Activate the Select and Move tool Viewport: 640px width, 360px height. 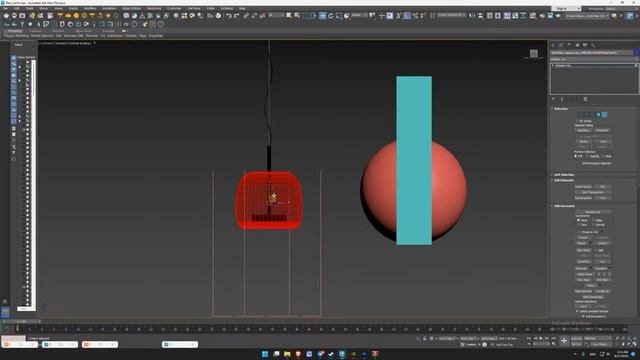tap(322, 16)
